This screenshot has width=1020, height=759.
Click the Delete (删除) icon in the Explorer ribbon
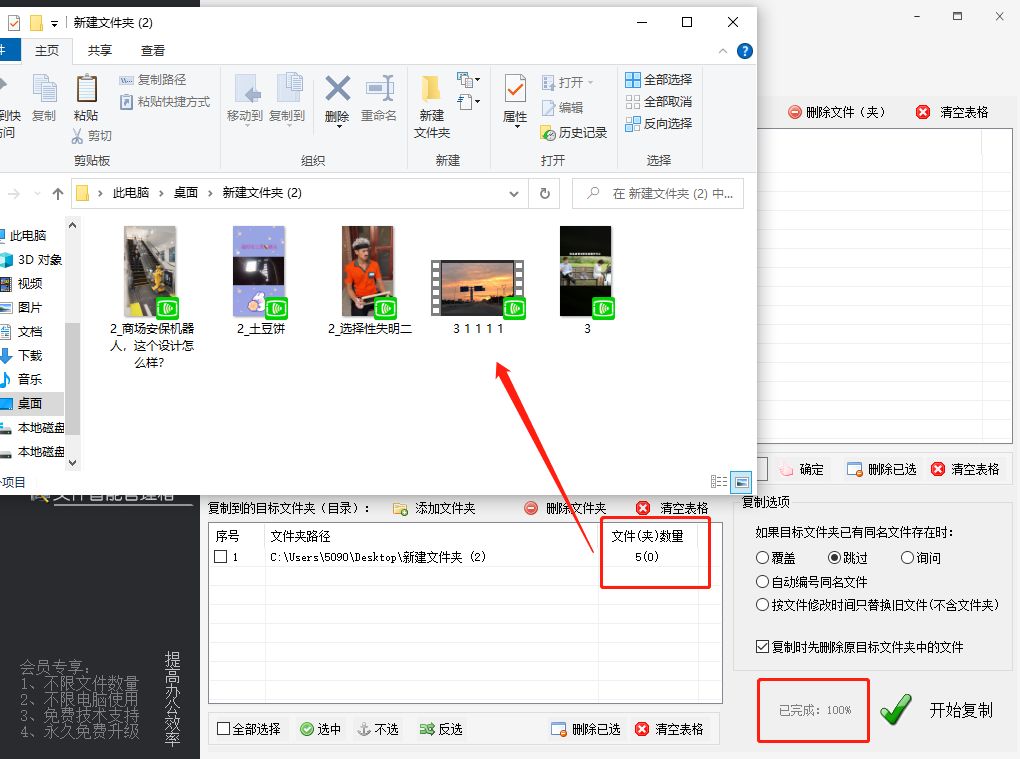(337, 89)
